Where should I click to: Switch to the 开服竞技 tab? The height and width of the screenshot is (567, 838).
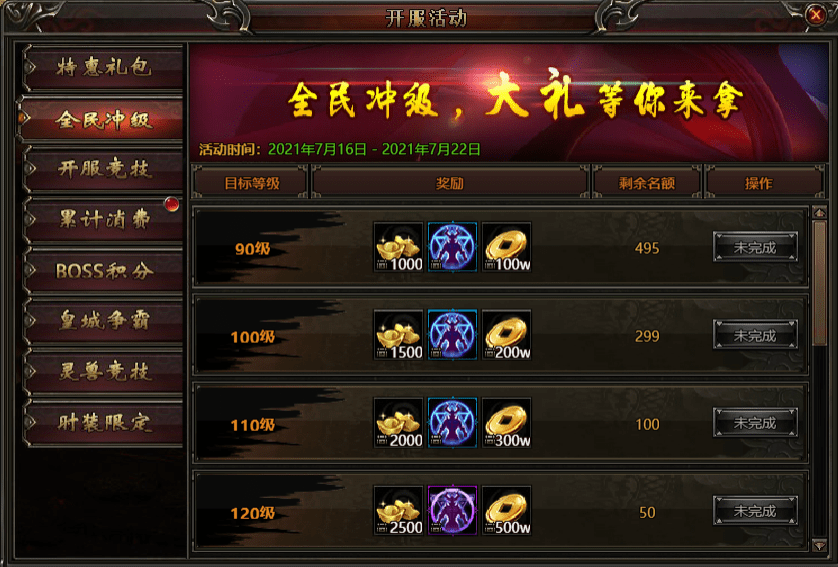pos(103,169)
